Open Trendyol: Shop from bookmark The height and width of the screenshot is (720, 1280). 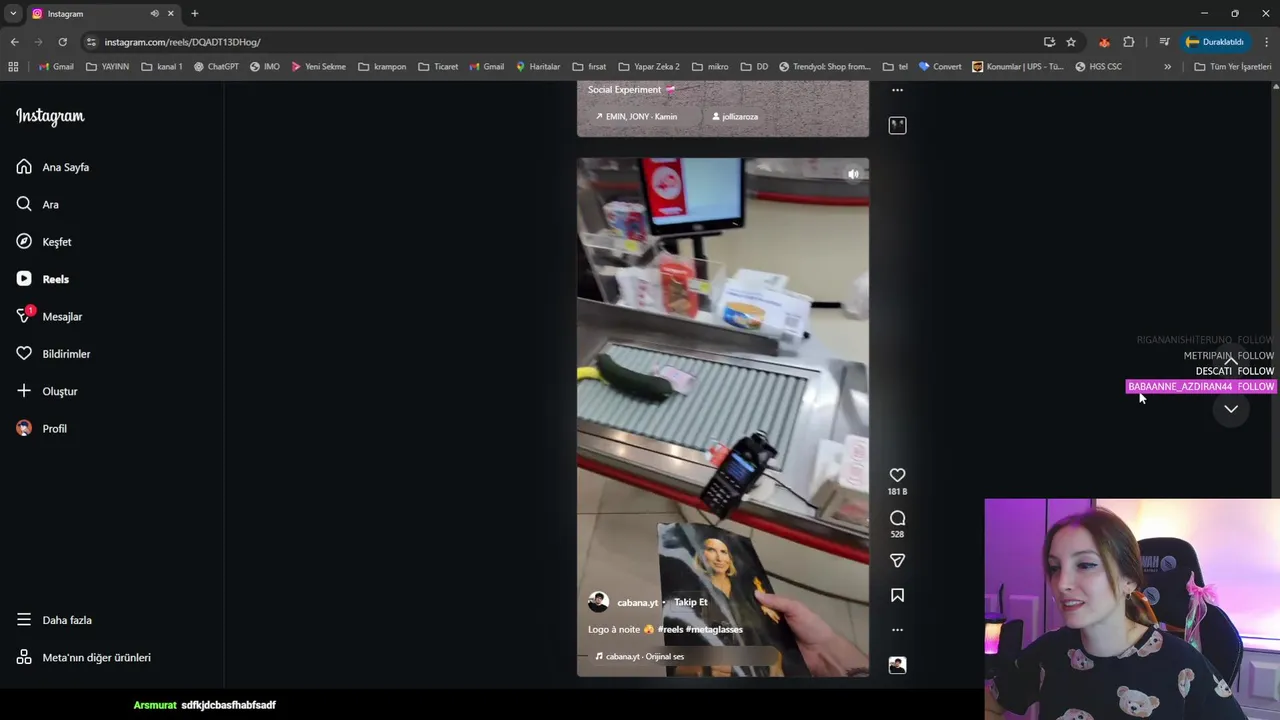coord(825,67)
